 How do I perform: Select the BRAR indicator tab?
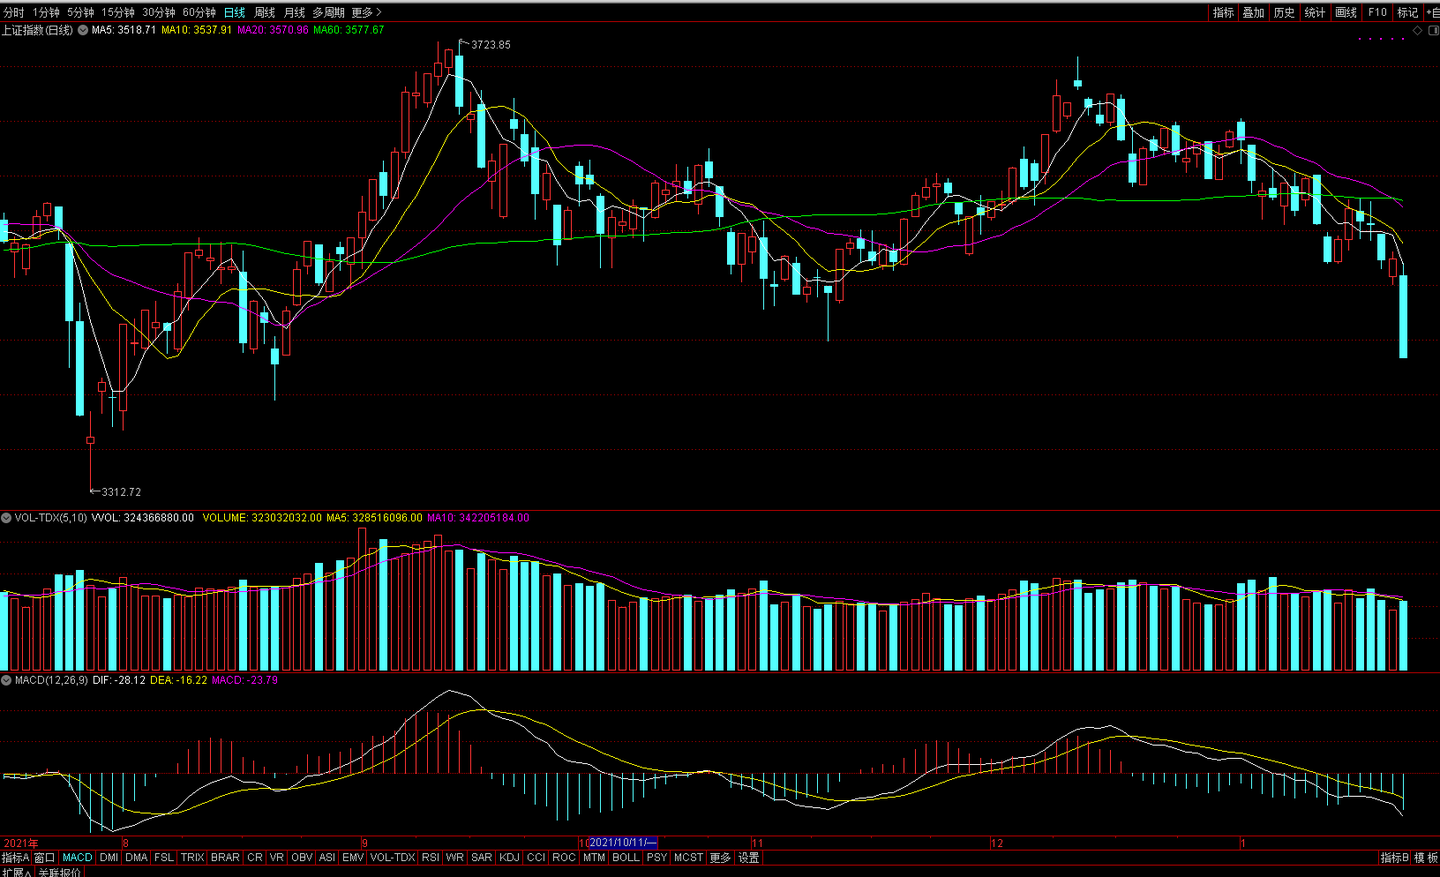[x=226, y=858]
